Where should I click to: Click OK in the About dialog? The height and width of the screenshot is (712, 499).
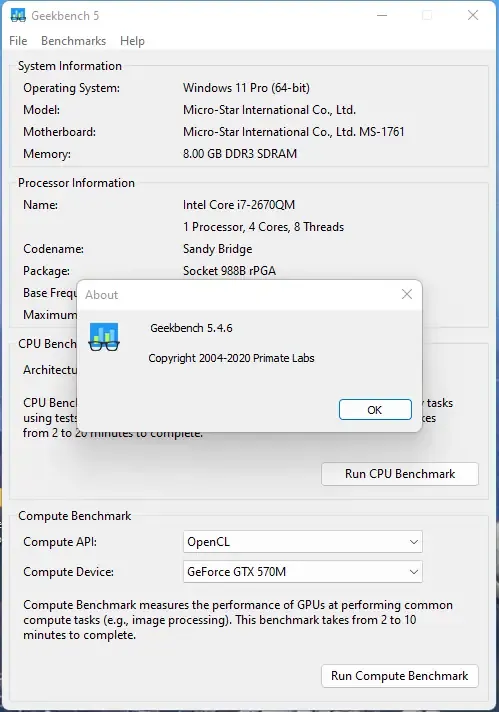[375, 410]
